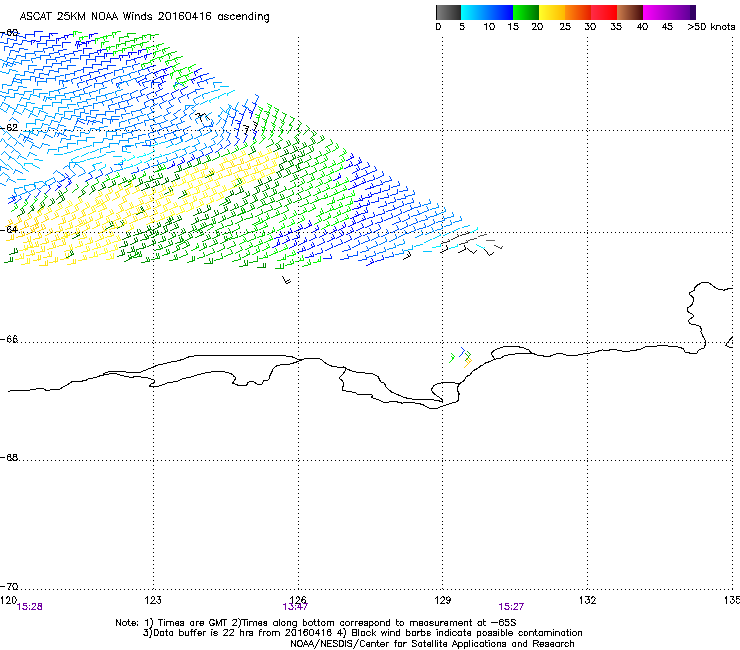Viewport: 740px width, 650px height.
Task: Click the small colored wind barb cluster near coast
Action: point(461,358)
